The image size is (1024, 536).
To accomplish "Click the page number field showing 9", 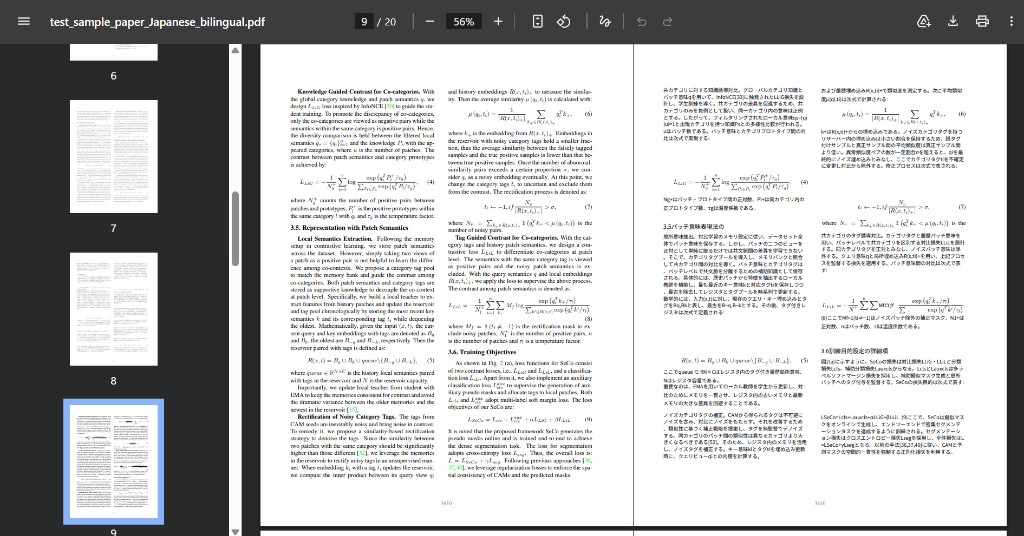I will click(x=364, y=22).
